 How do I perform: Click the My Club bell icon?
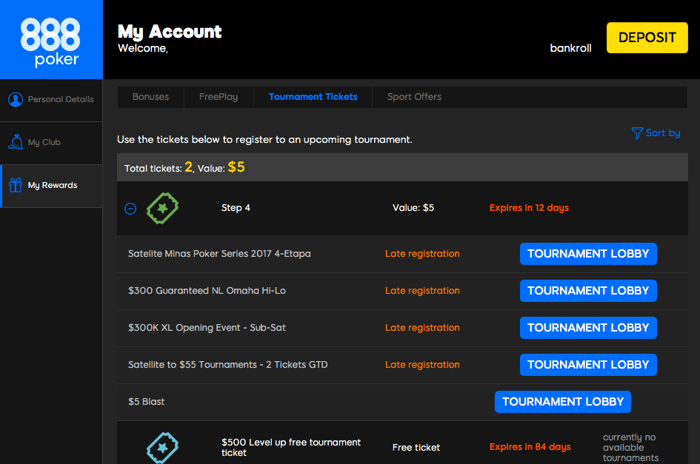pyautogui.click(x=16, y=142)
